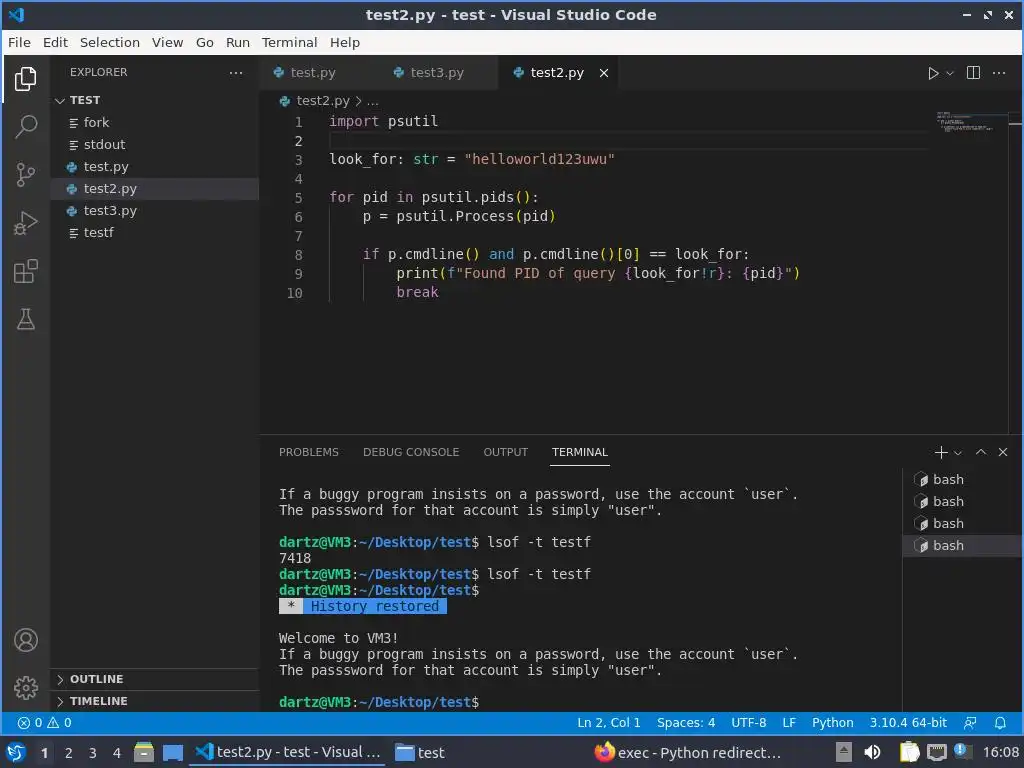Place cursor on editor line 2

[x=627, y=140]
